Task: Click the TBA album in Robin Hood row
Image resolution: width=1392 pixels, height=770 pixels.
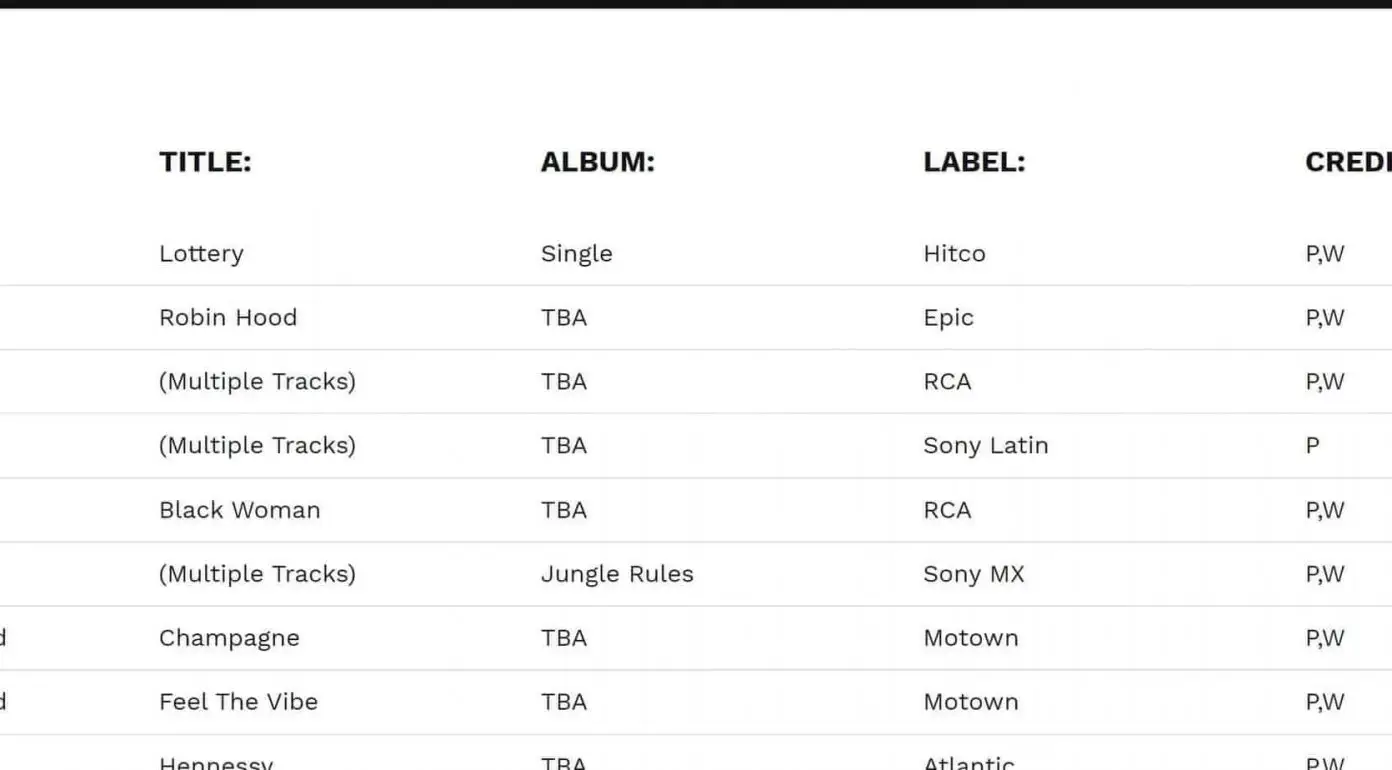Action: pyautogui.click(x=564, y=318)
